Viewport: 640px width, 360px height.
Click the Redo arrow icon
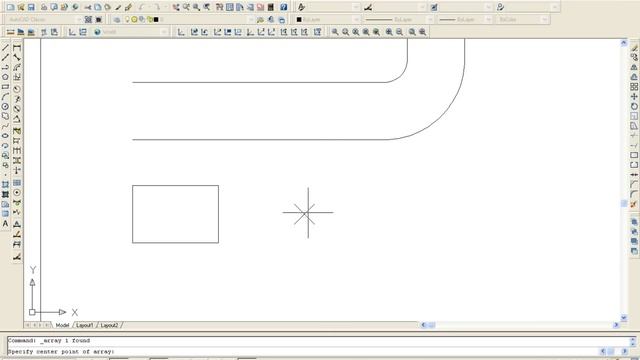click(157, 7)
